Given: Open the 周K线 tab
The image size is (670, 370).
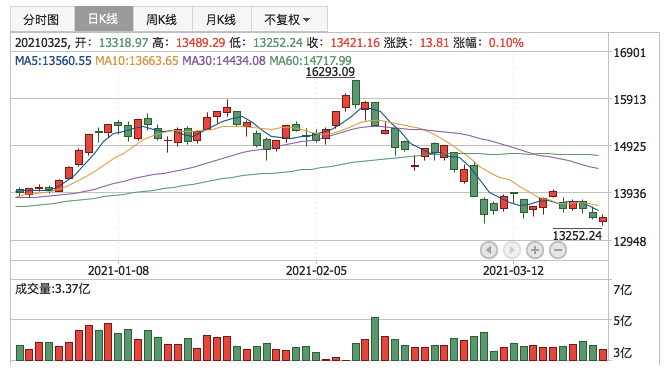Looking at the screenshot, I should pos(162,19).
